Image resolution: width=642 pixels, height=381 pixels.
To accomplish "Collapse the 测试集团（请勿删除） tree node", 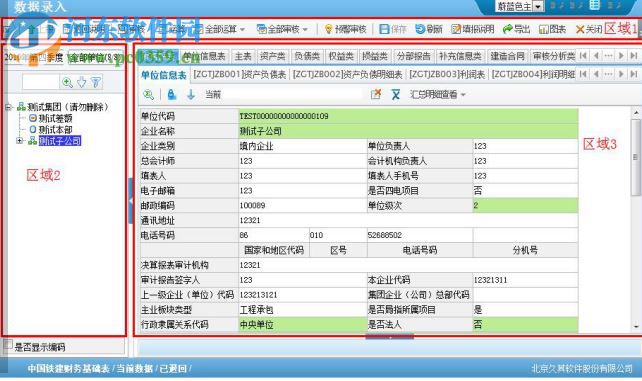I will point(8,107).
